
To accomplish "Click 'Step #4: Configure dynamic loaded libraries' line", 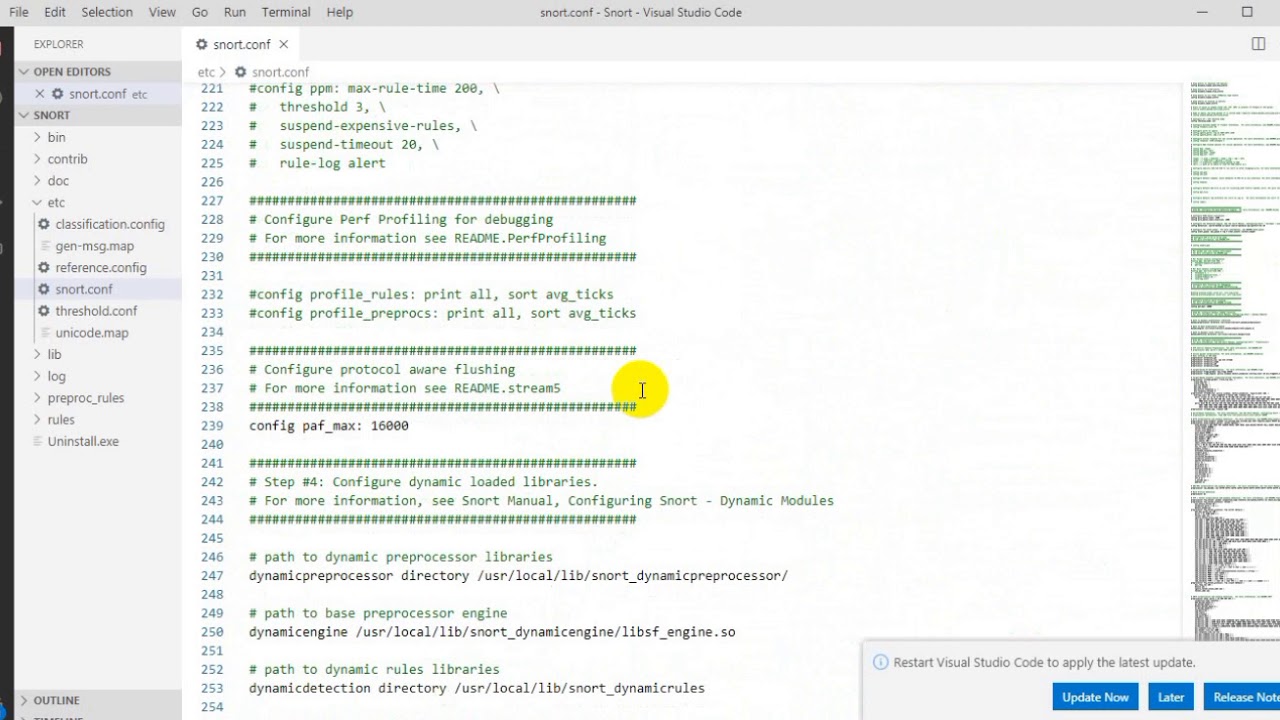I will click(423, 482).
